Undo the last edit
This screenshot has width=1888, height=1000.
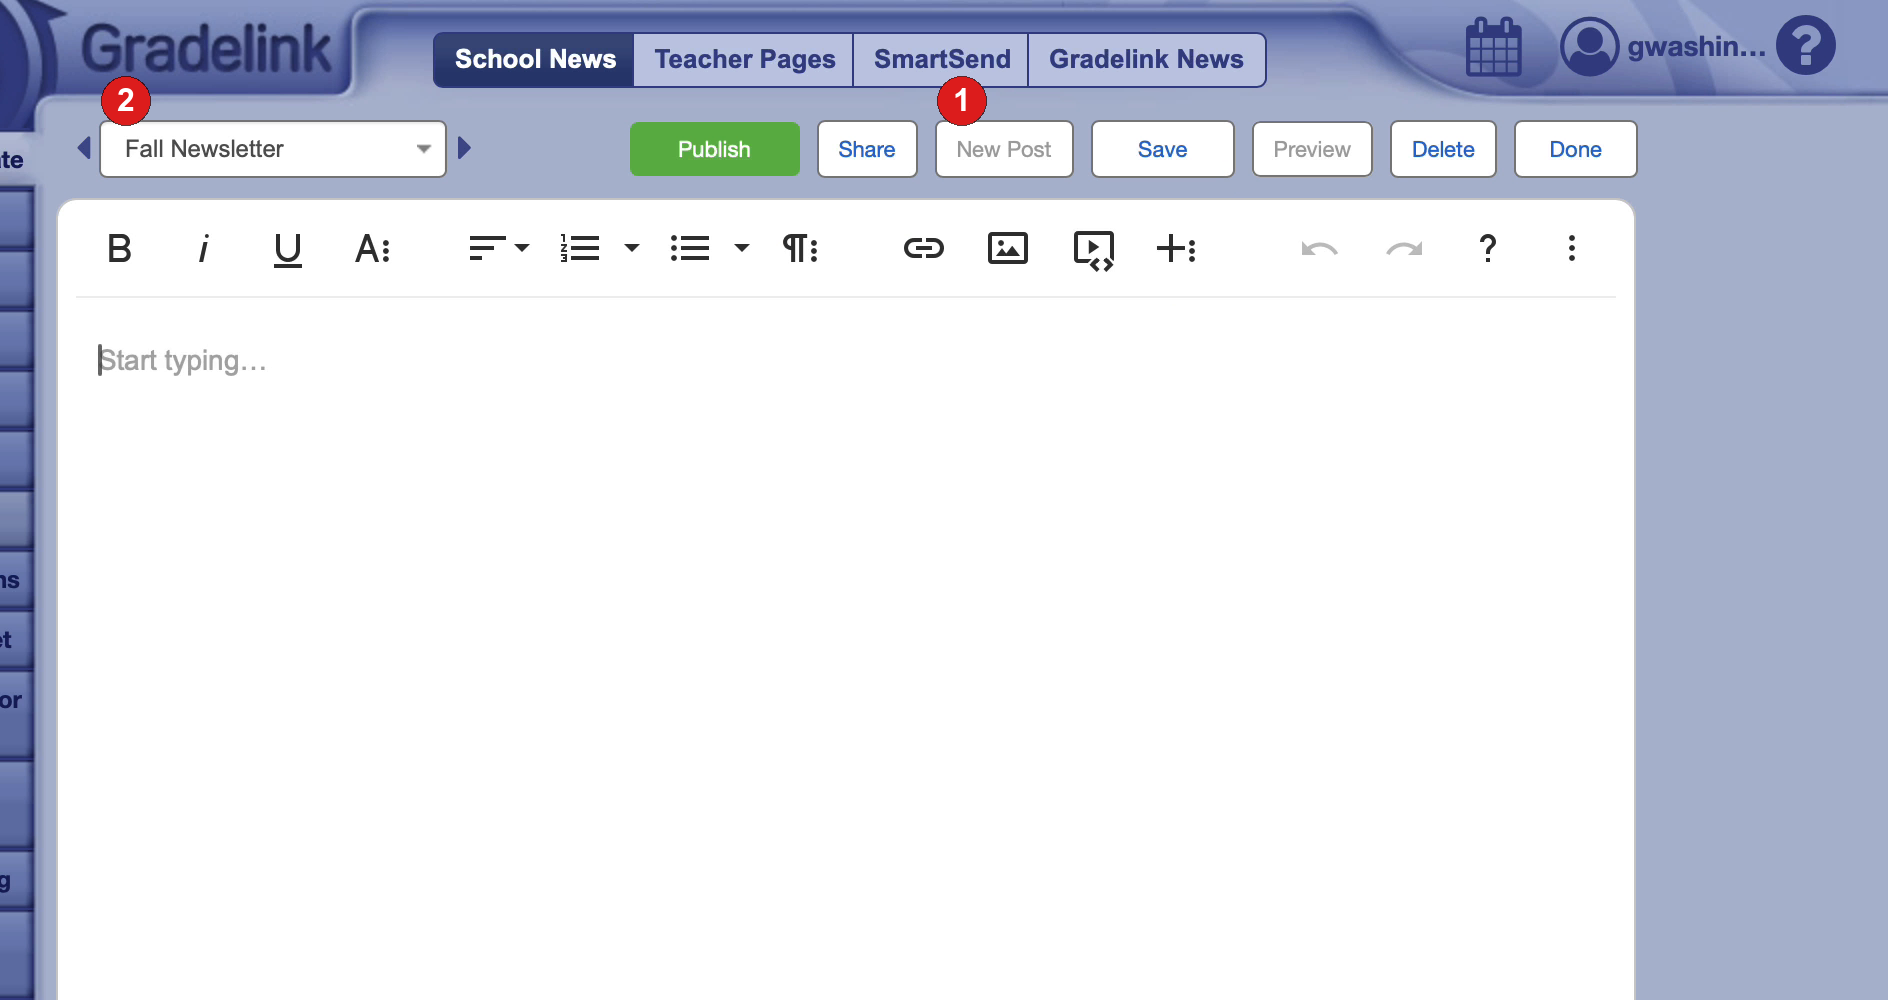(1320, 248)
